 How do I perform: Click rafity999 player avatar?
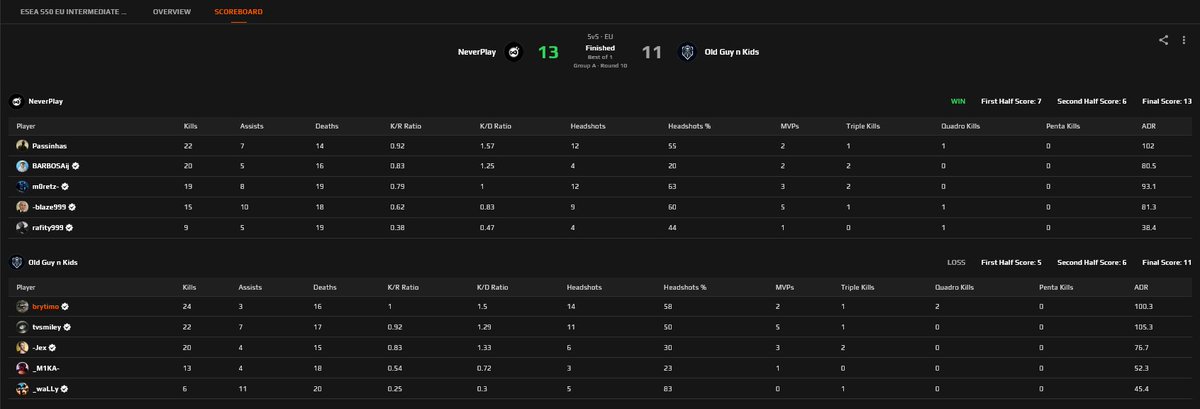coord(22,228)
